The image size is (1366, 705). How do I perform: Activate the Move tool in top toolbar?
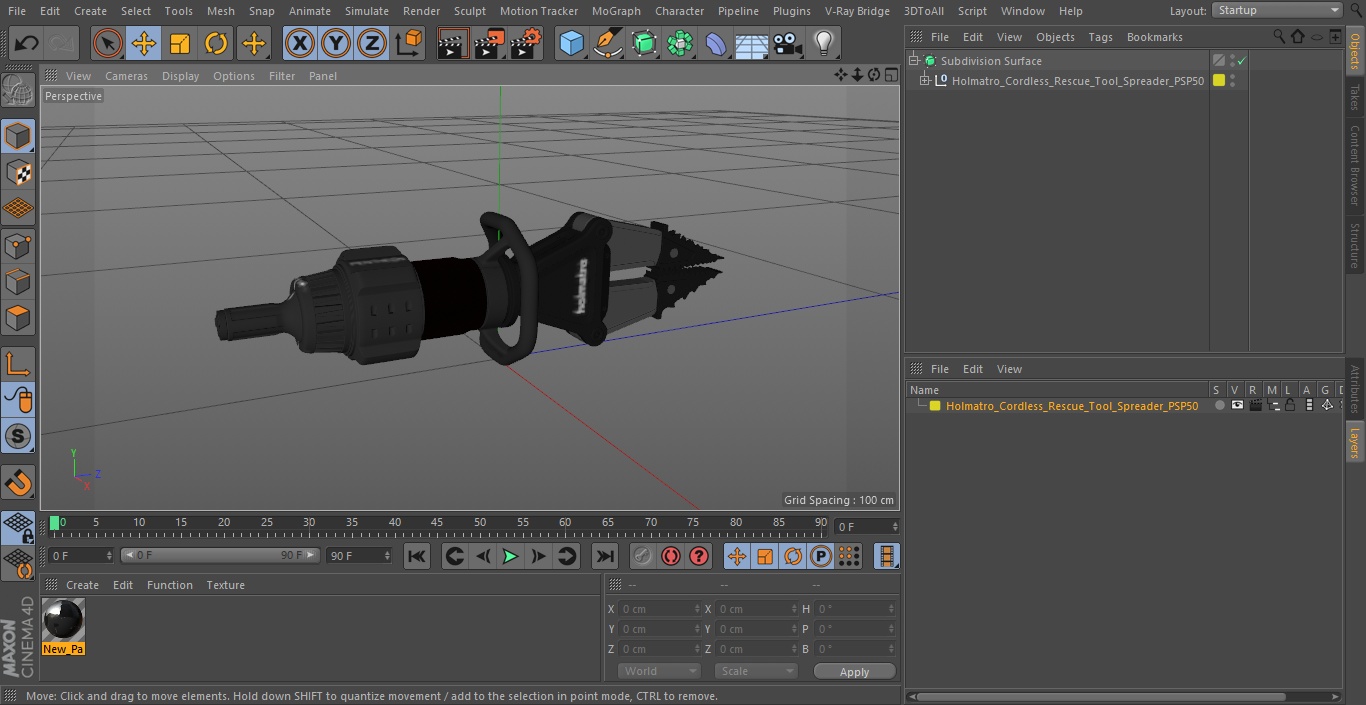click(144, 43)
